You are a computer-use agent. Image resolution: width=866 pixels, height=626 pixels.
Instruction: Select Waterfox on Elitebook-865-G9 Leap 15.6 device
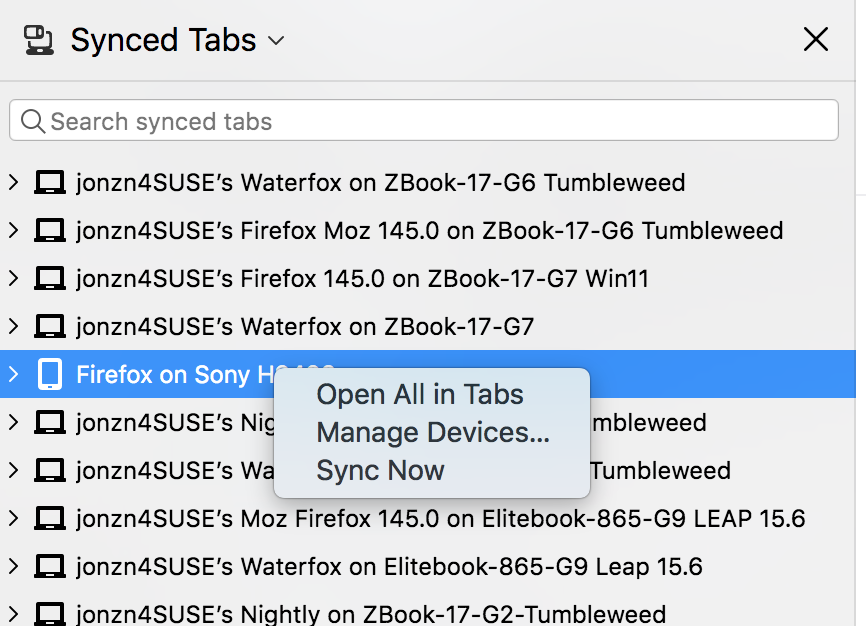(389, 567)
